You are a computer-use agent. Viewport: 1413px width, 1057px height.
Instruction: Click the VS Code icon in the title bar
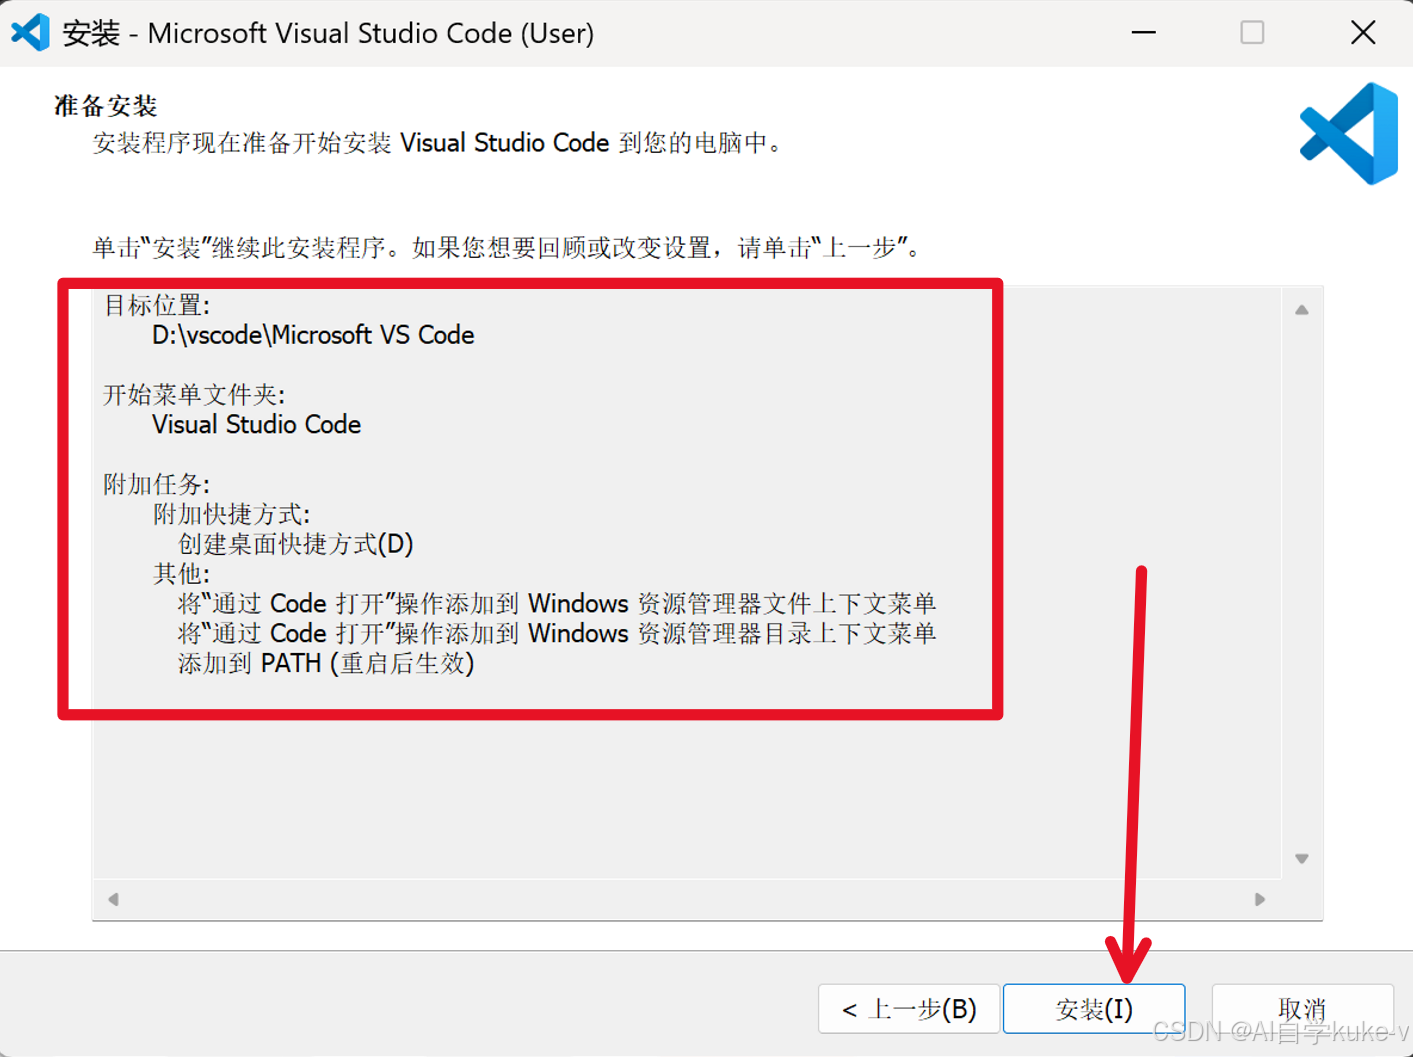30,33
